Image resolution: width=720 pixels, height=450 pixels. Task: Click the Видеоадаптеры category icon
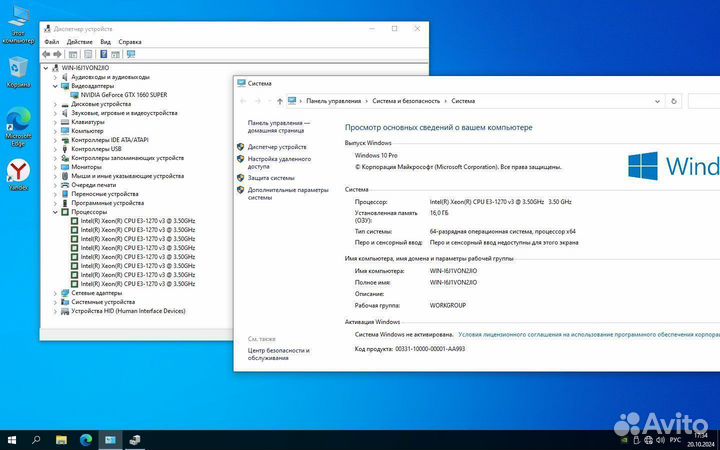[65, 86]
